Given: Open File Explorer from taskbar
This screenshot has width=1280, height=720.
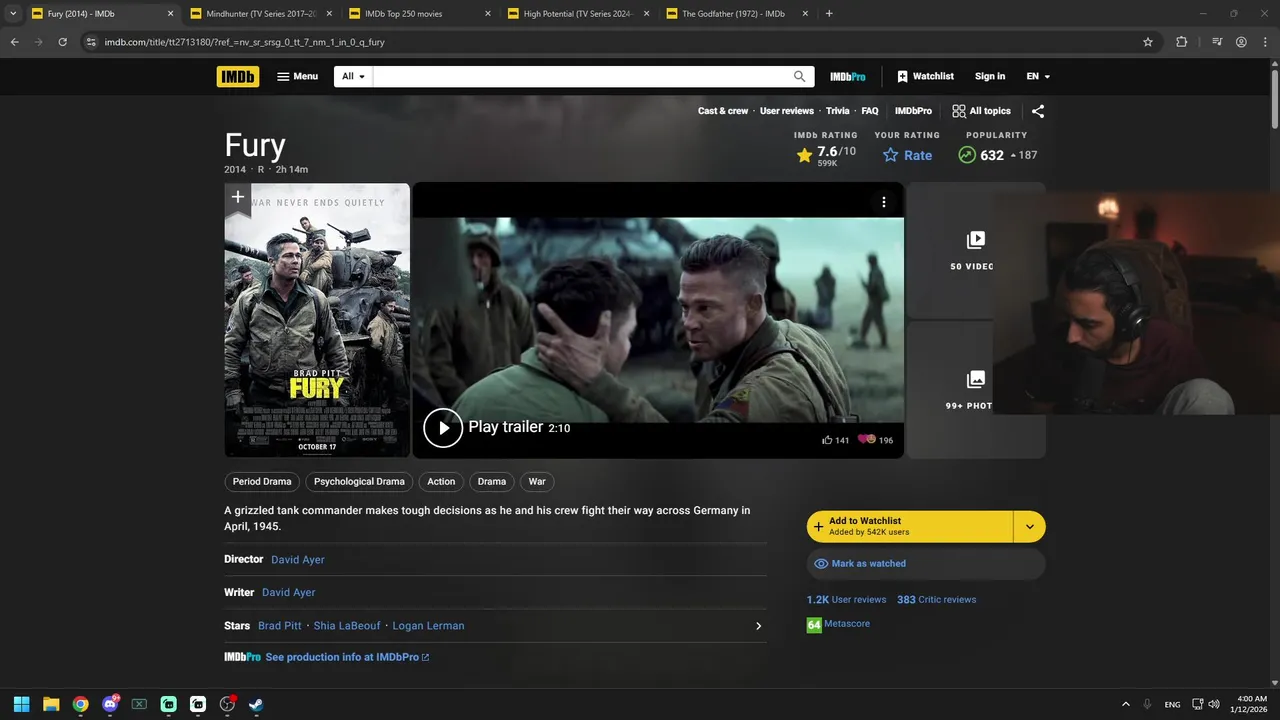Looking at the screenshot, I should [x=51, y=704].
